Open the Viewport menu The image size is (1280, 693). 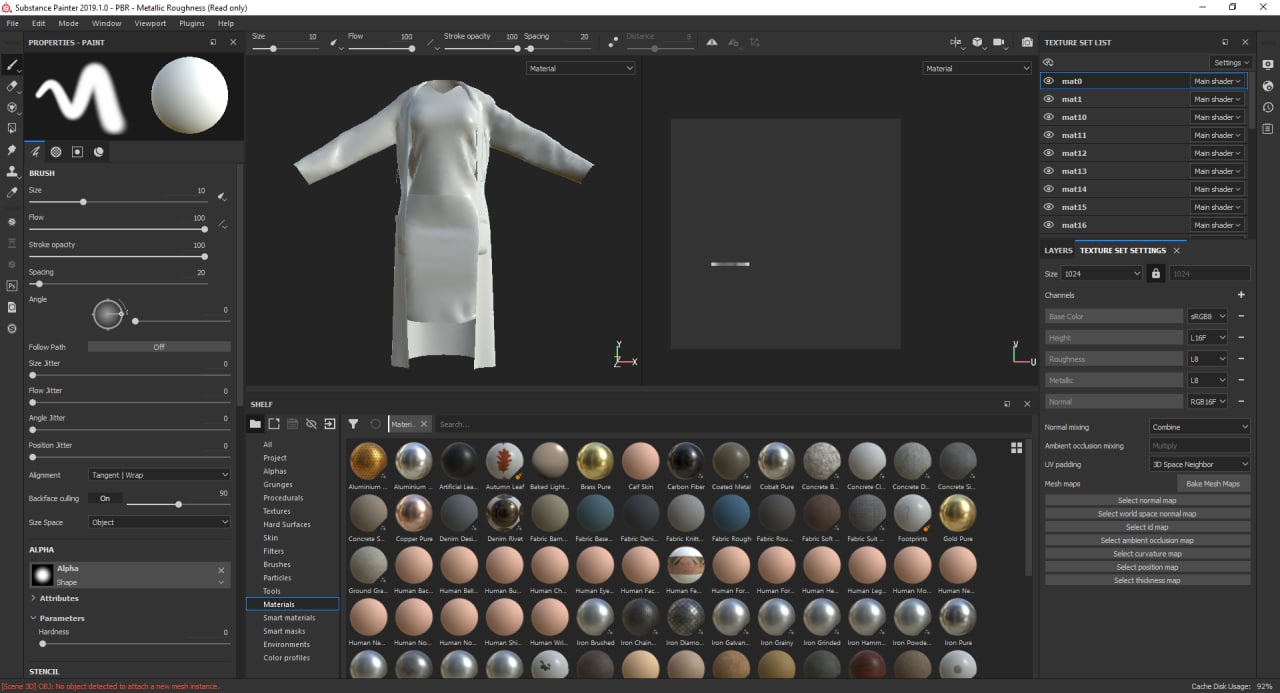(150, 23)
